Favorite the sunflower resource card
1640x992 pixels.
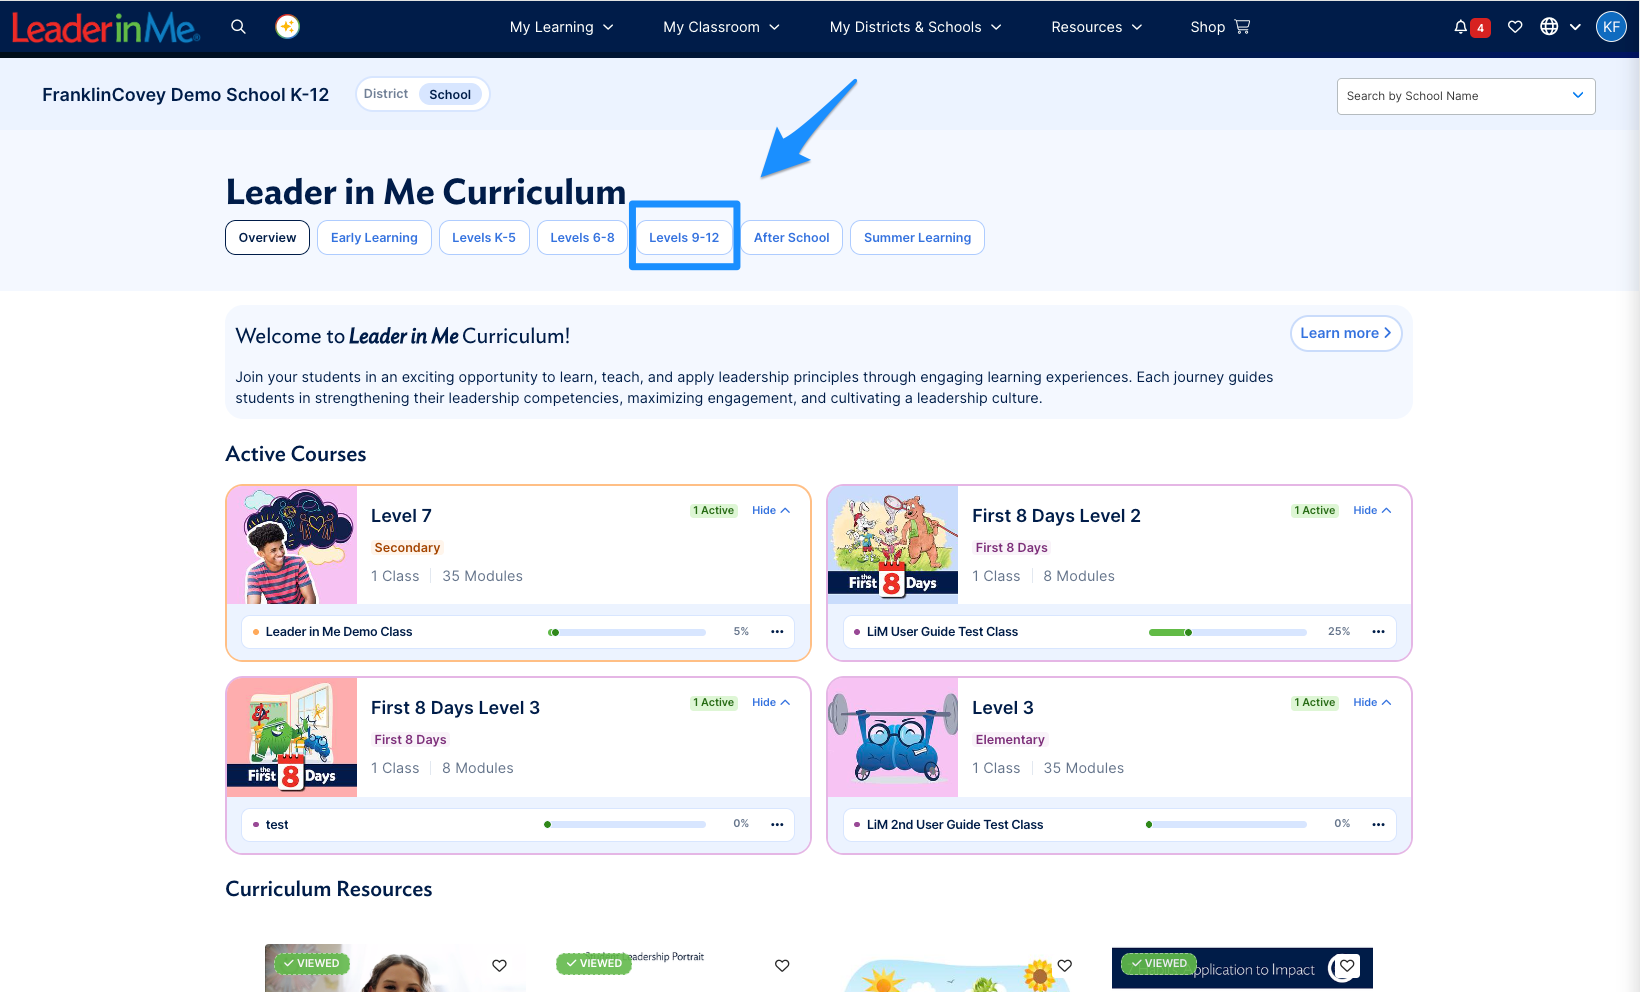tap(1064, 965)
